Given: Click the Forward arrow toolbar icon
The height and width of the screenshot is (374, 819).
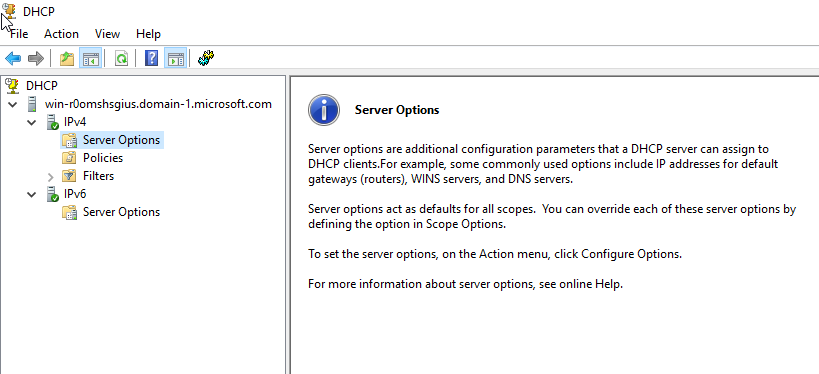Looking at the screenshot, I should click(36, 59).
